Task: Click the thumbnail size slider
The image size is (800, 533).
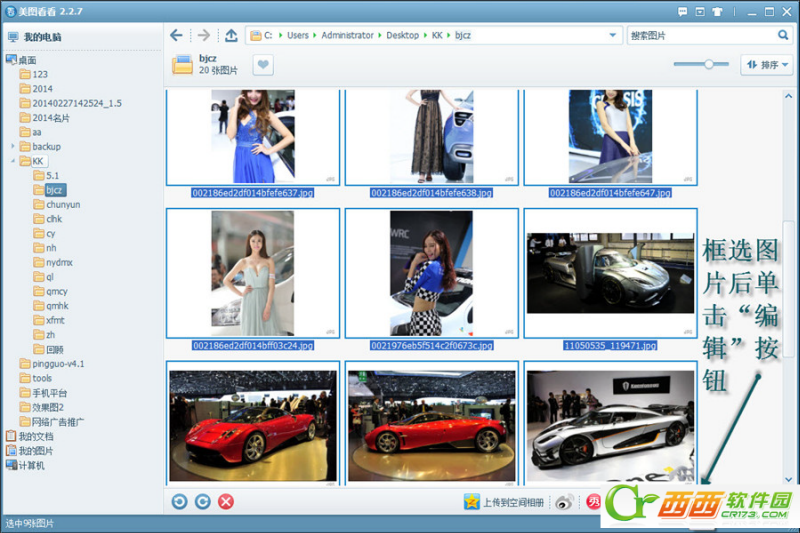Action: [708, 64]
